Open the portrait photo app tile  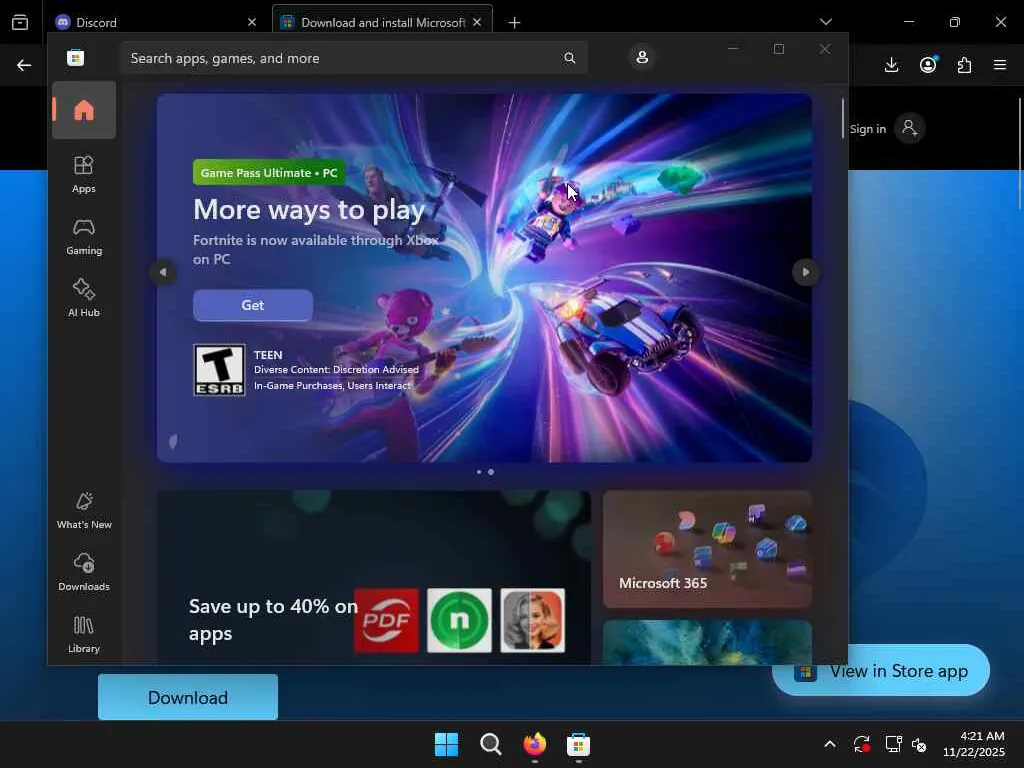[533, 620]
